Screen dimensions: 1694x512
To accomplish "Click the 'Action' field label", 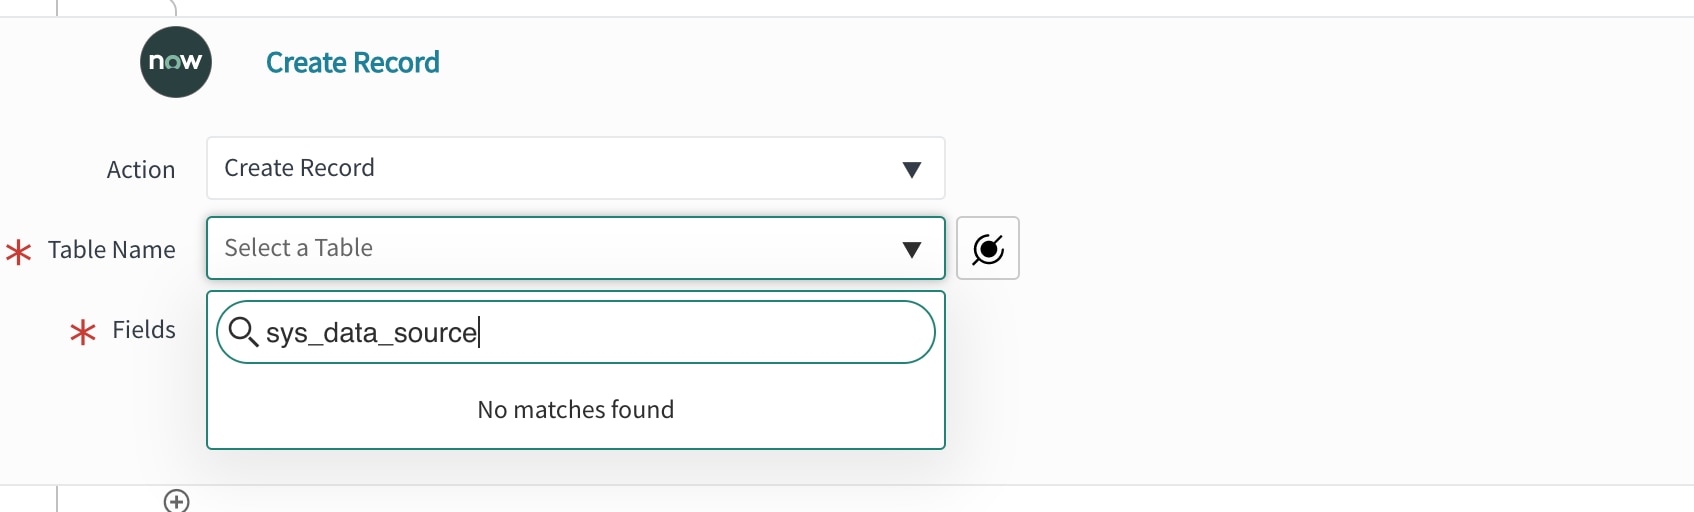I will tap(141, 170).
